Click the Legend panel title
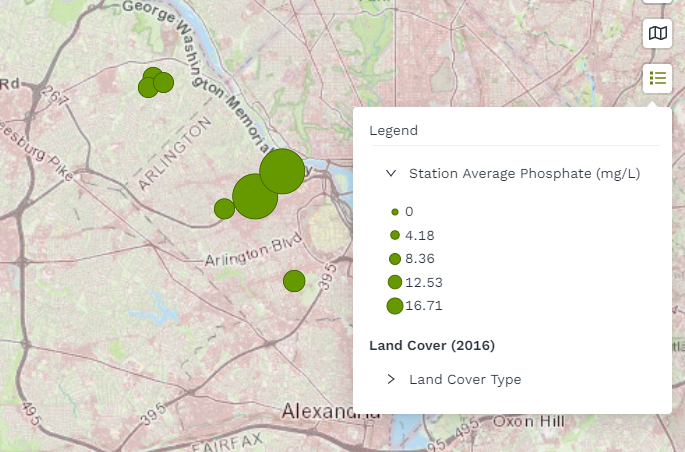This screenshot has width=685, height=452. [393, 130]
